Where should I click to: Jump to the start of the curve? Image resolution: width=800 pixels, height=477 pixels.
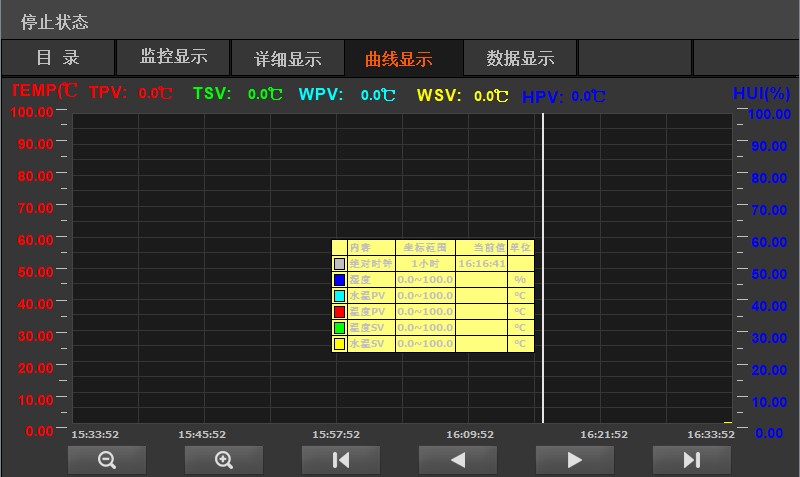(341, 460)
